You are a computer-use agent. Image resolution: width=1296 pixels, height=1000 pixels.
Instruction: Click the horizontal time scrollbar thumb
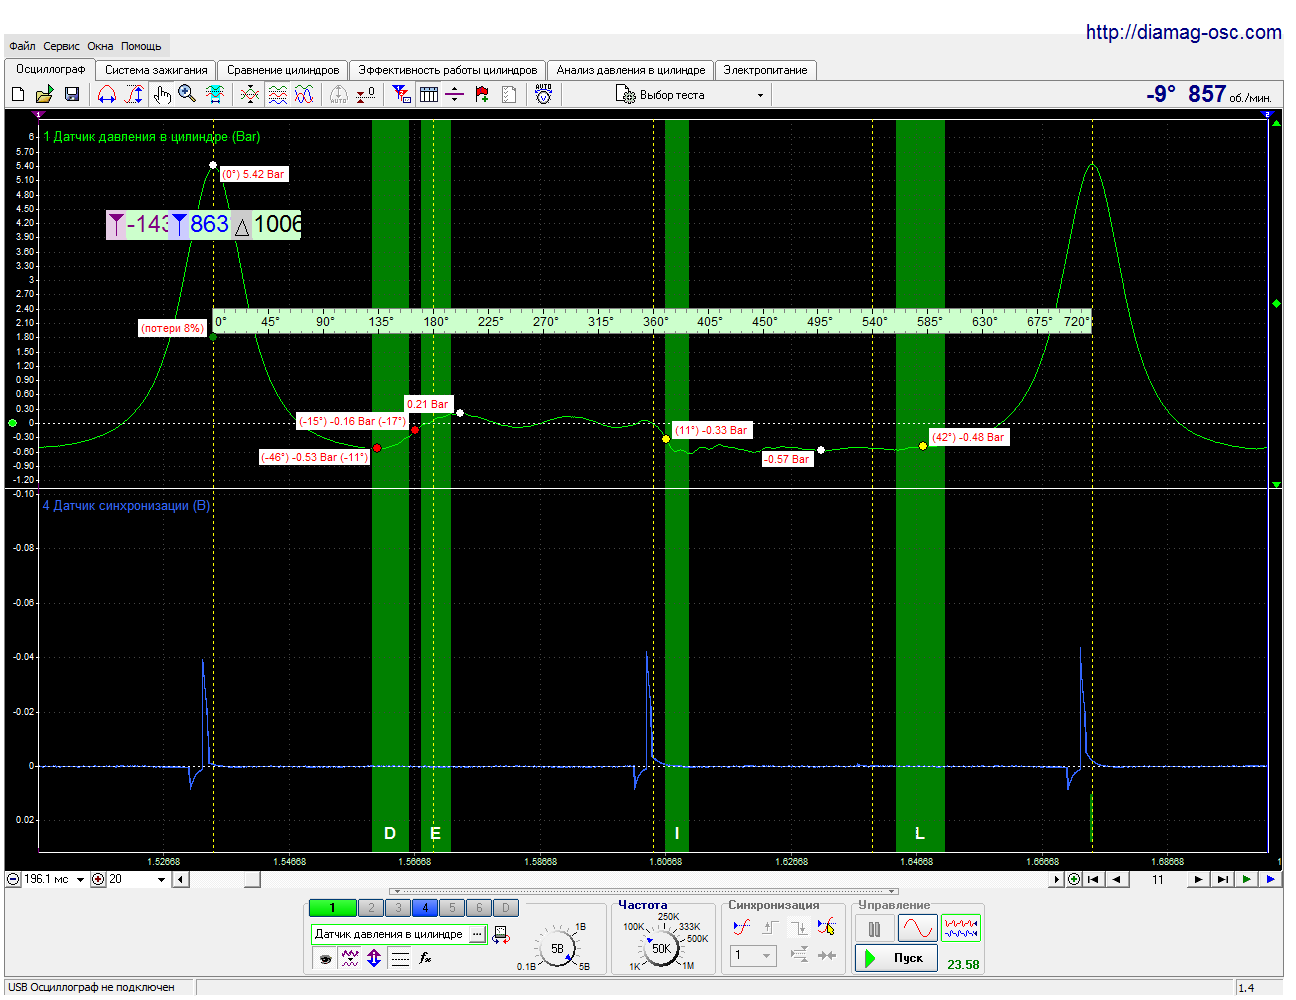click(252, 880)
